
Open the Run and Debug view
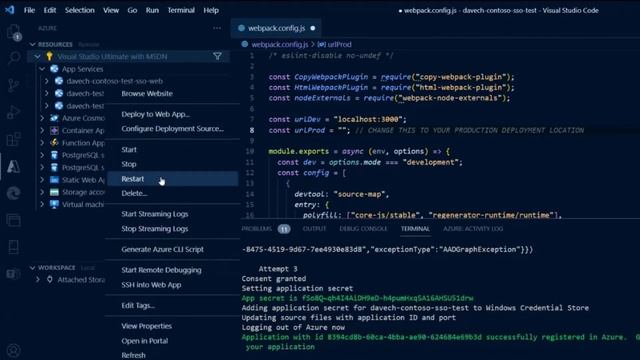coord(13,112)
